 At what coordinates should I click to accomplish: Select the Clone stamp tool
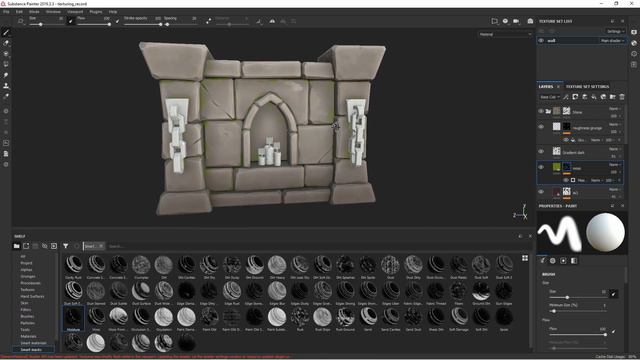[x=6, y=86]
